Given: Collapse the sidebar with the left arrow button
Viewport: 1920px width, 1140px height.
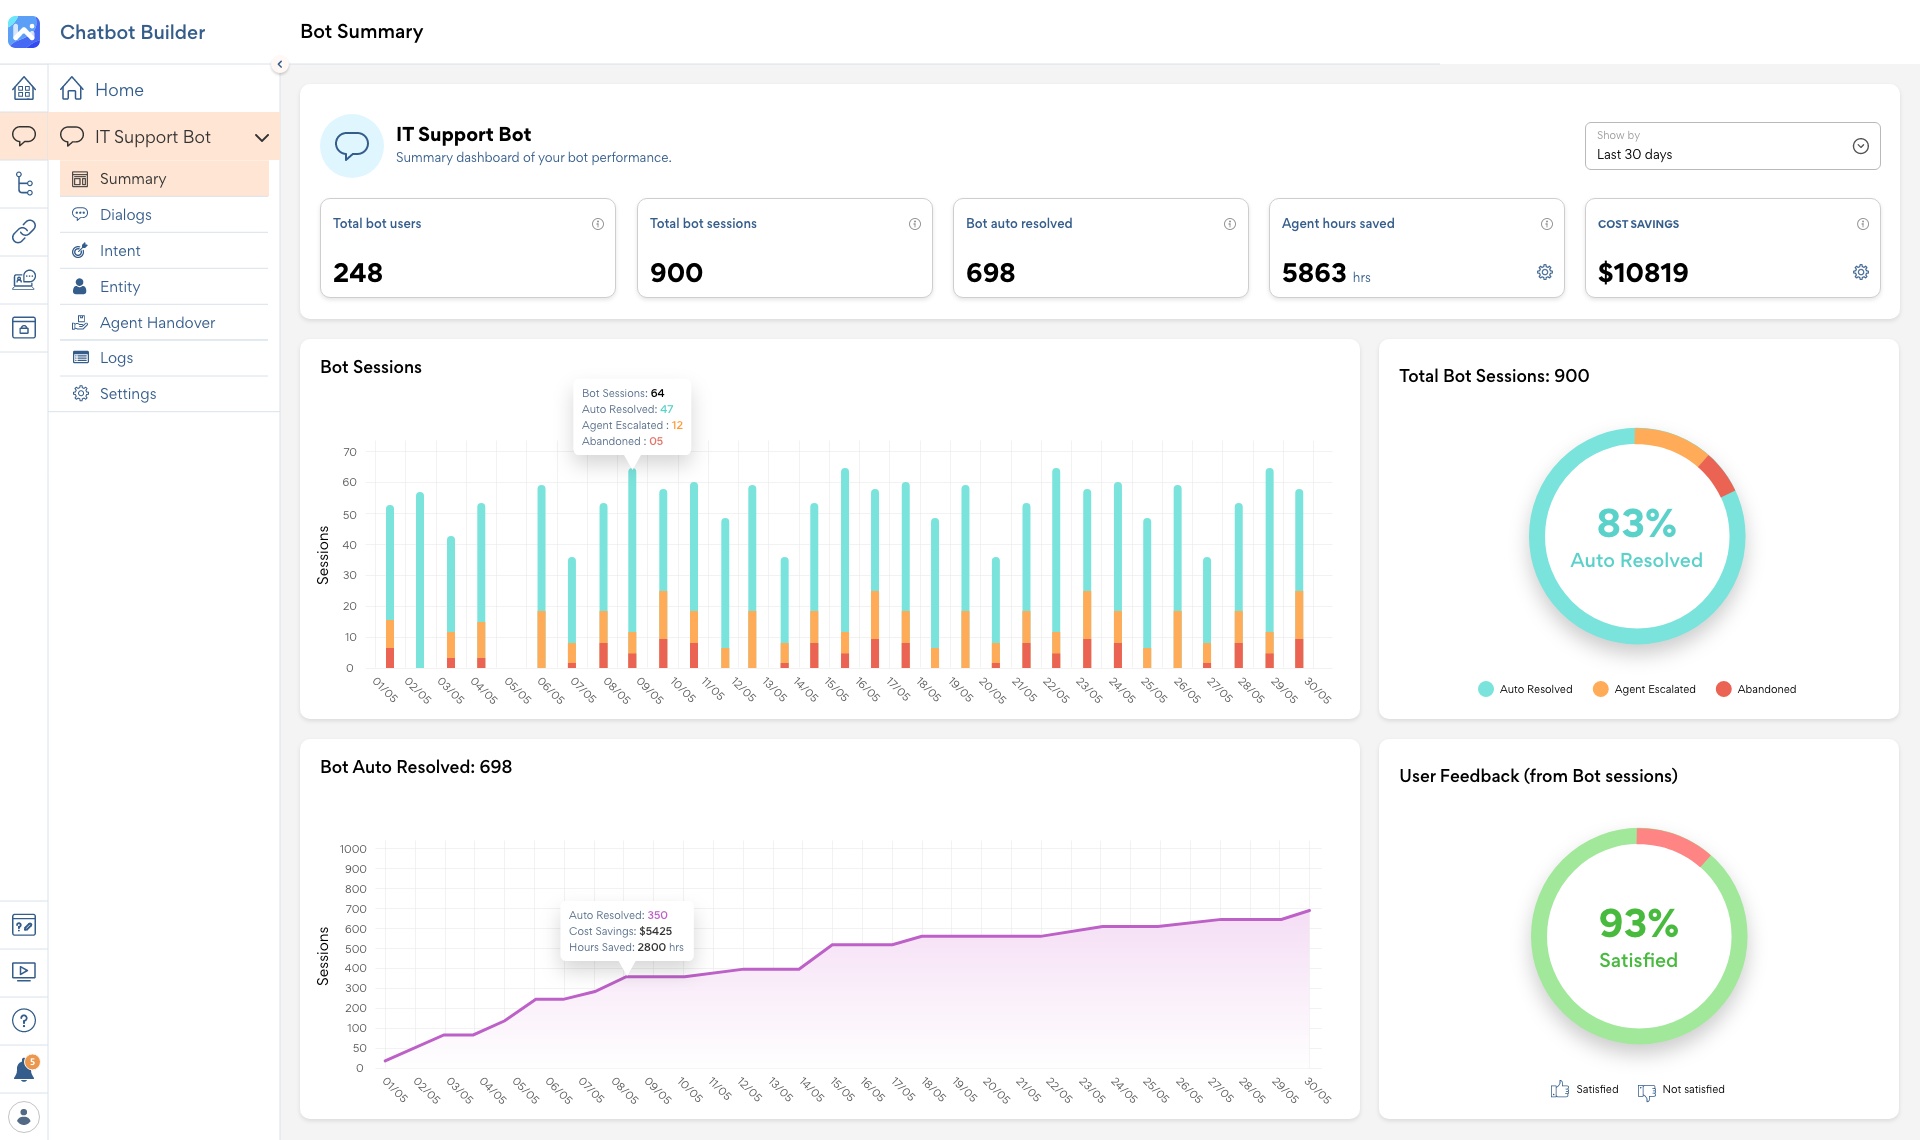Looking at the screenshot, I should [280, 63].
